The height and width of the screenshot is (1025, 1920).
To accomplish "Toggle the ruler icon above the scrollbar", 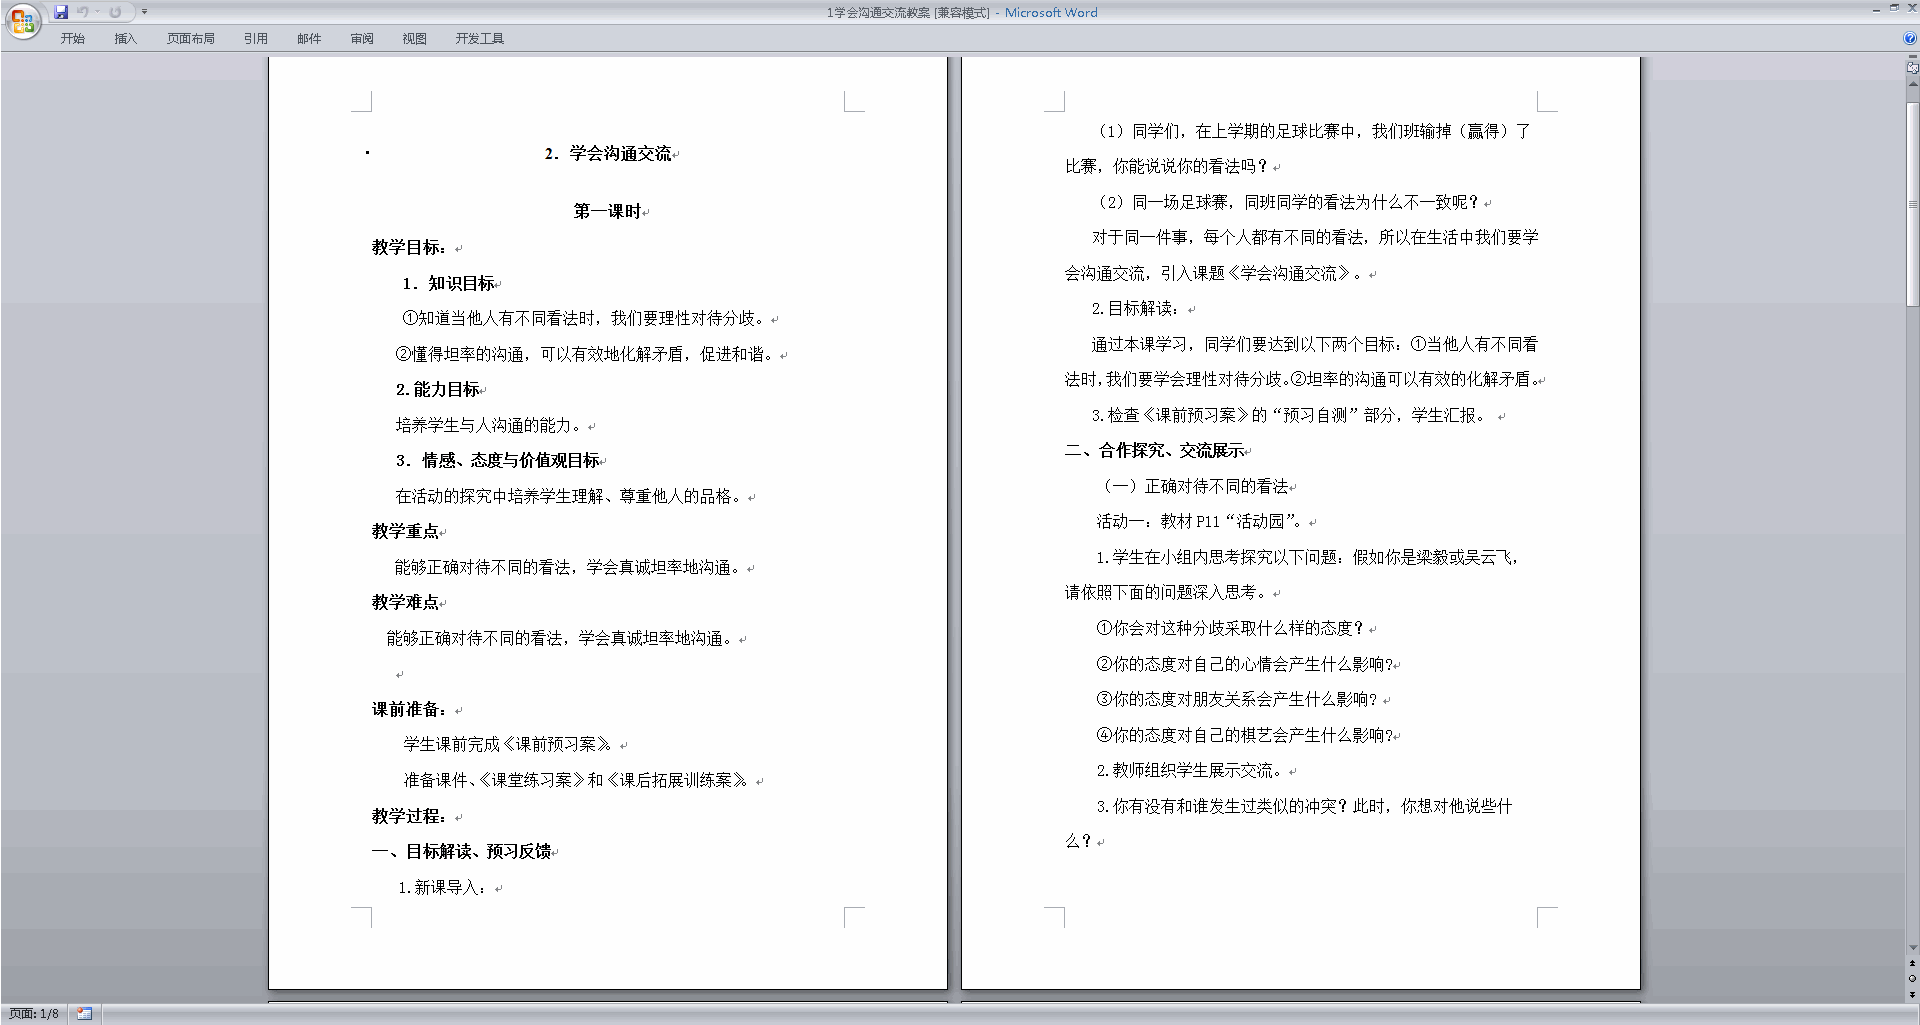I will point(1912,68).
